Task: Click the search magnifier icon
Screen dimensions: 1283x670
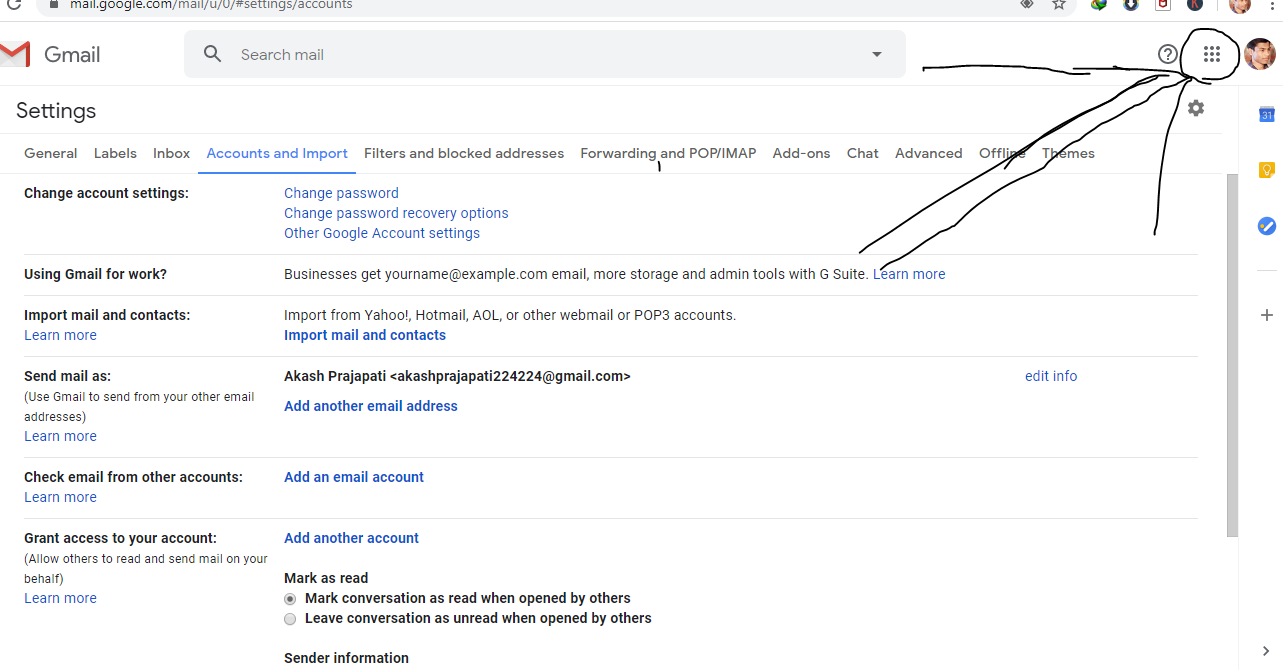Action: pyautogui.click(x=212, y=54)
